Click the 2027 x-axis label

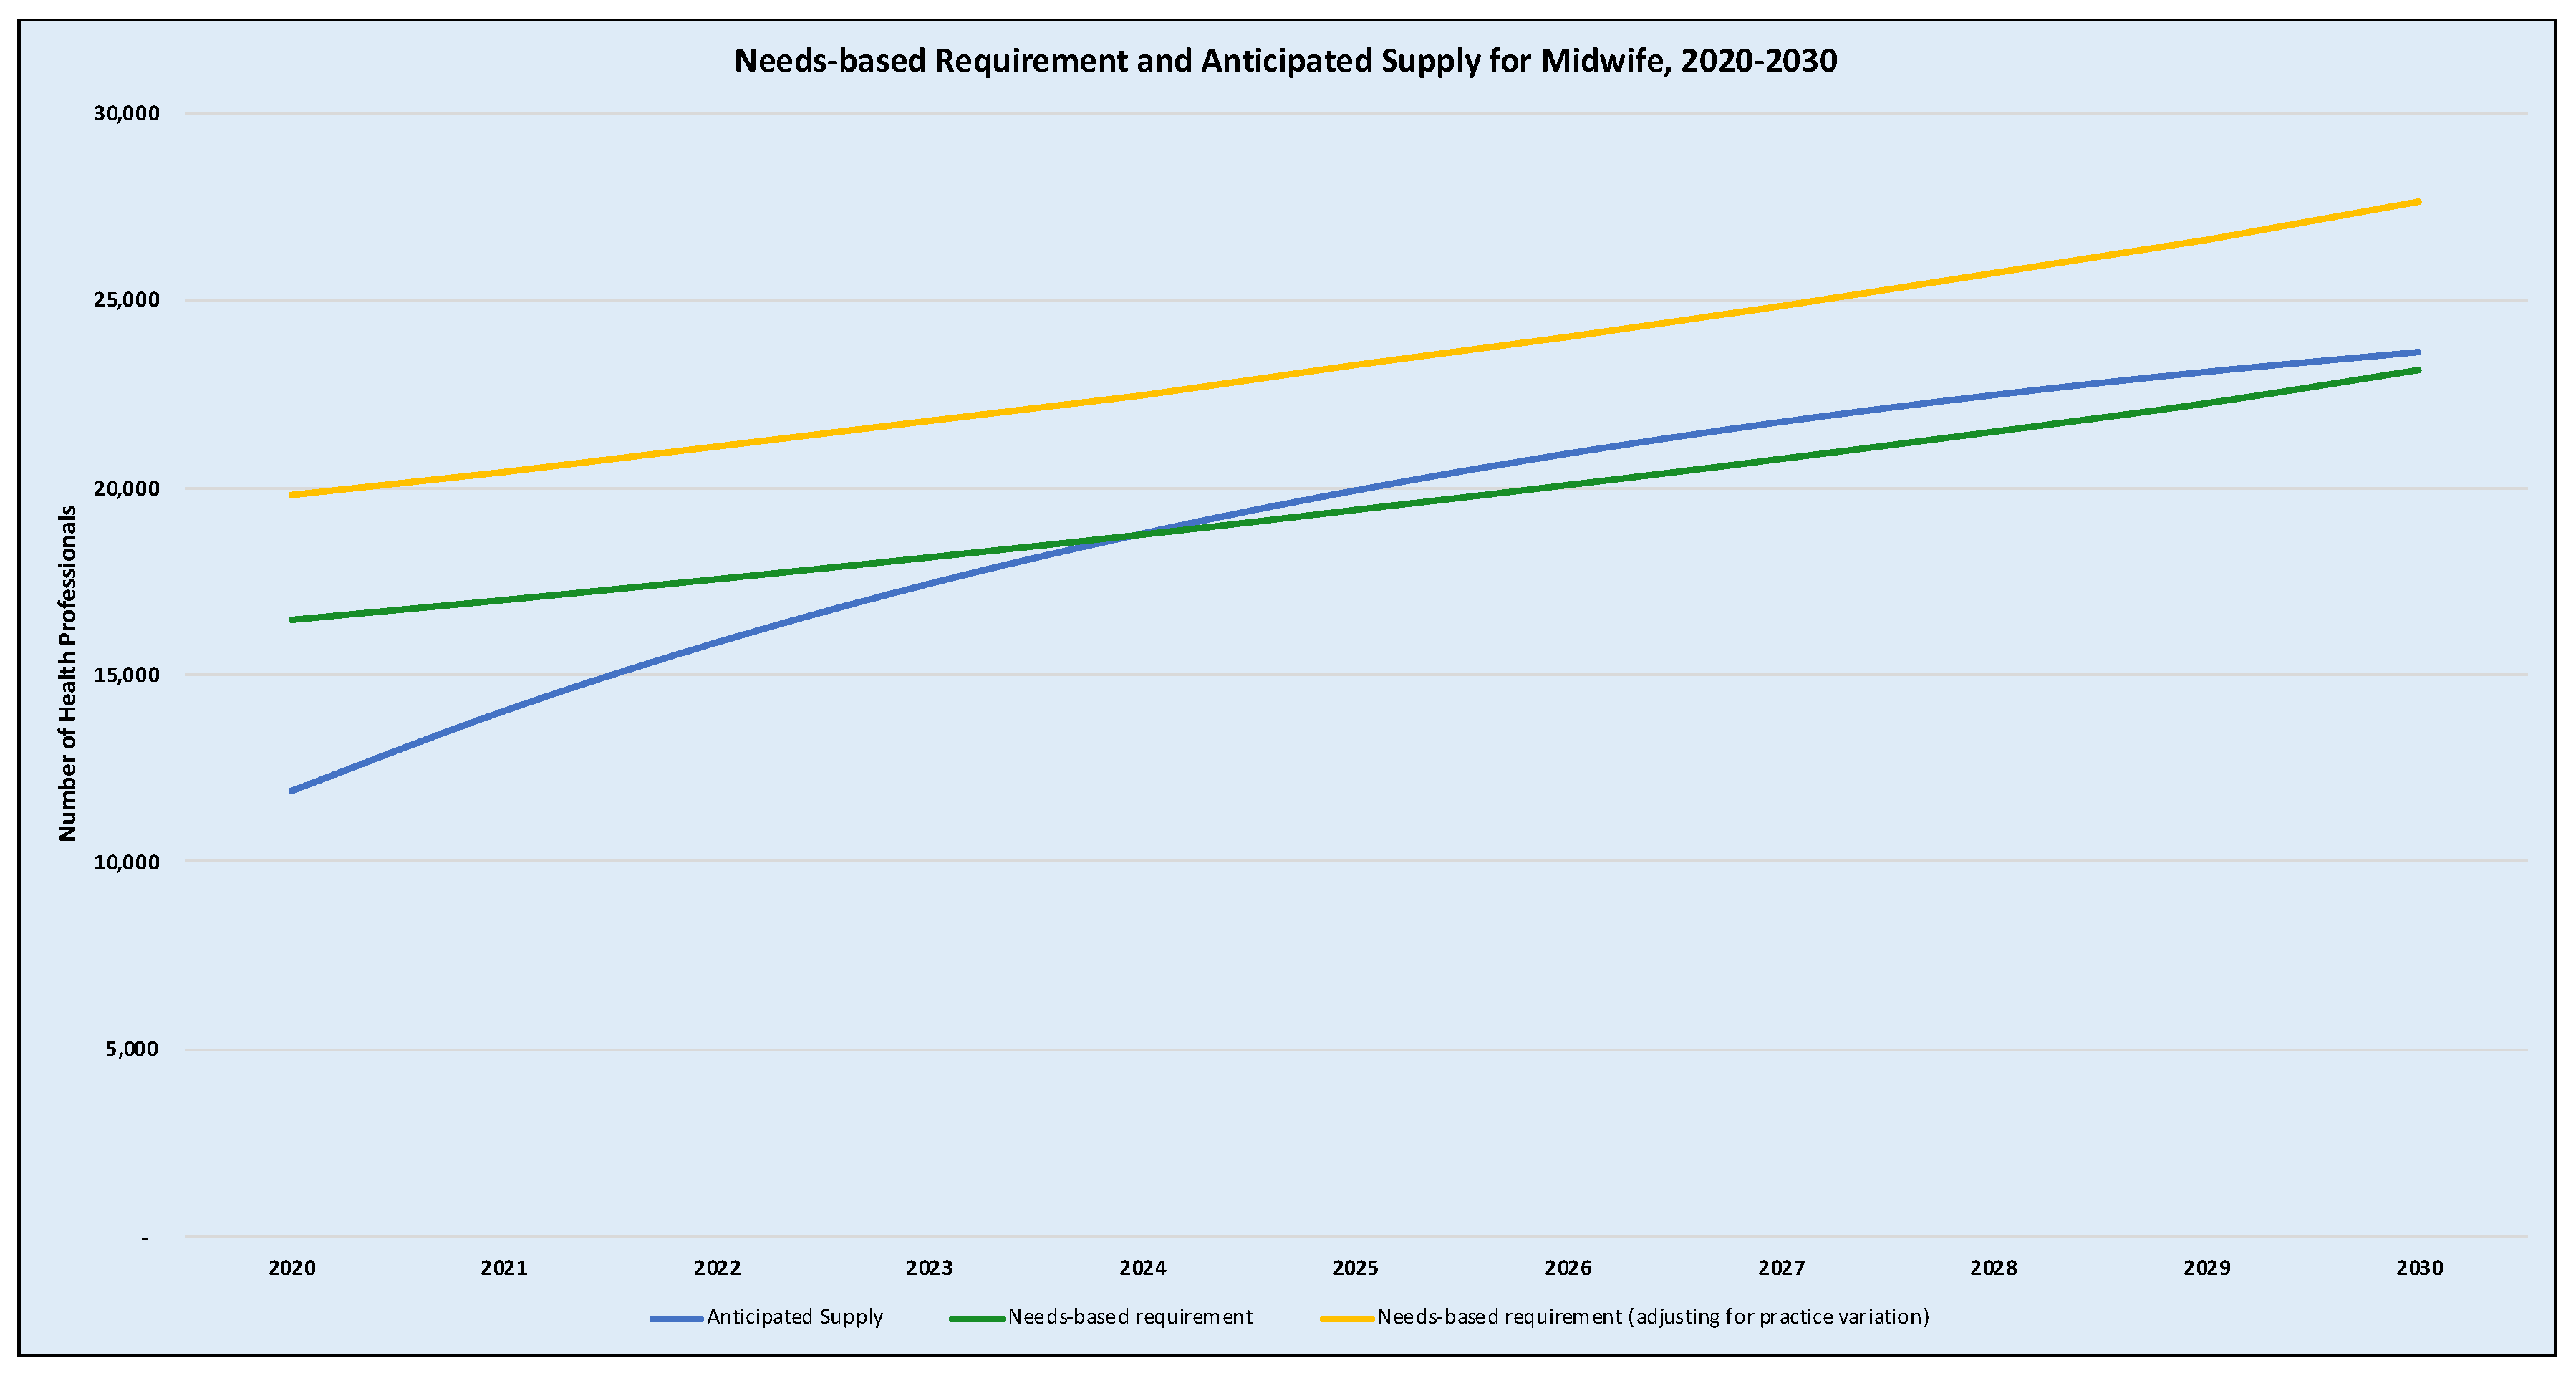[x=1781, y=1268]
